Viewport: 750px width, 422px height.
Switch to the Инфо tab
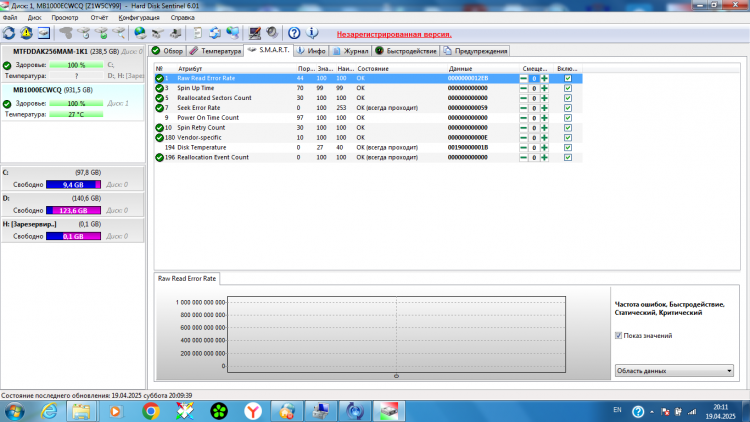pos(311,51)
